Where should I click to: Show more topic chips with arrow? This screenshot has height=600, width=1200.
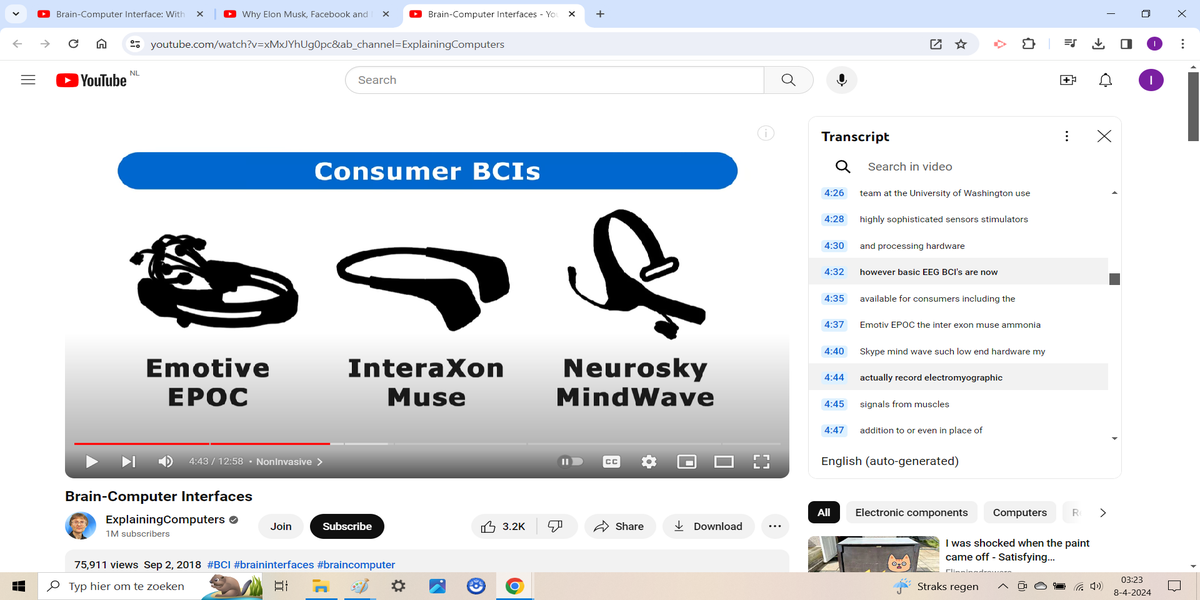[x=1103, y=512]
